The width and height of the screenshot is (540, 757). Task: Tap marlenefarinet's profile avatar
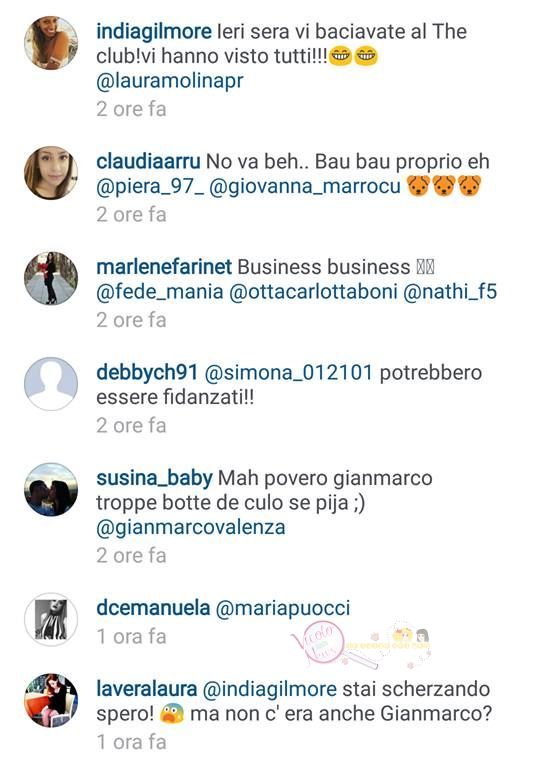pos(51,279)
